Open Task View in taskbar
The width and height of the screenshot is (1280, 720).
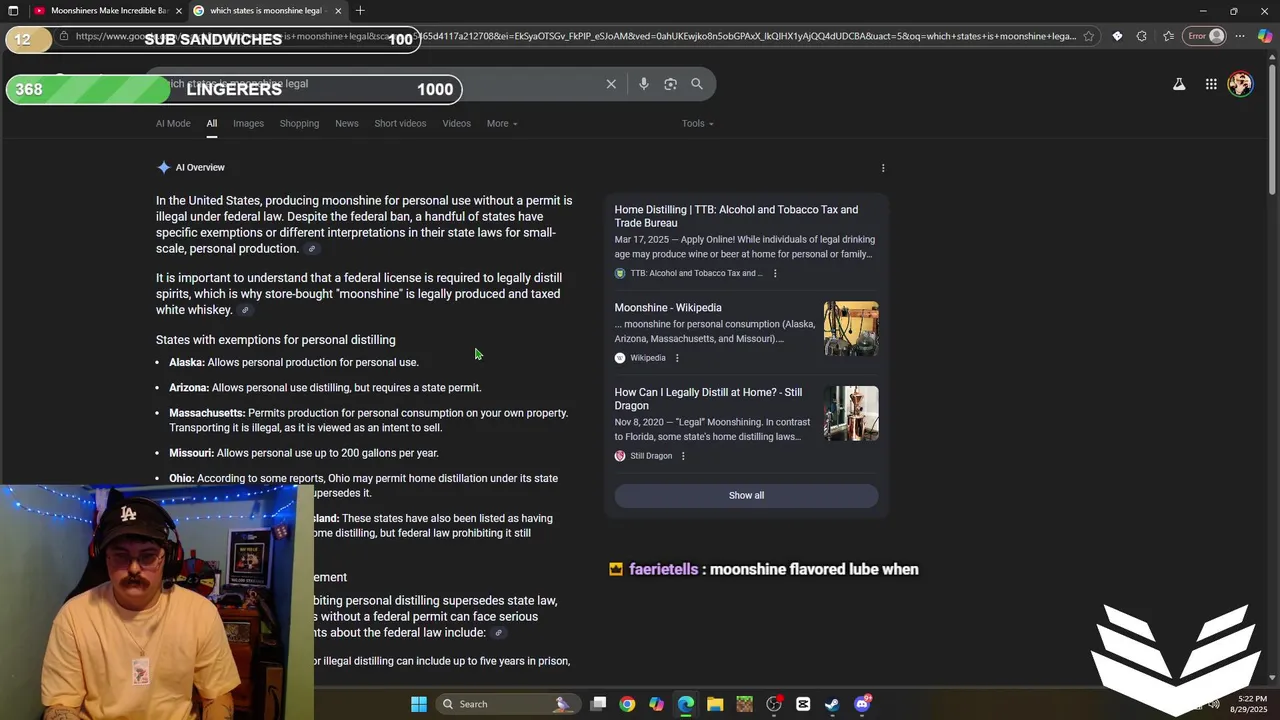pyautogui.click(x=598, y=704)
